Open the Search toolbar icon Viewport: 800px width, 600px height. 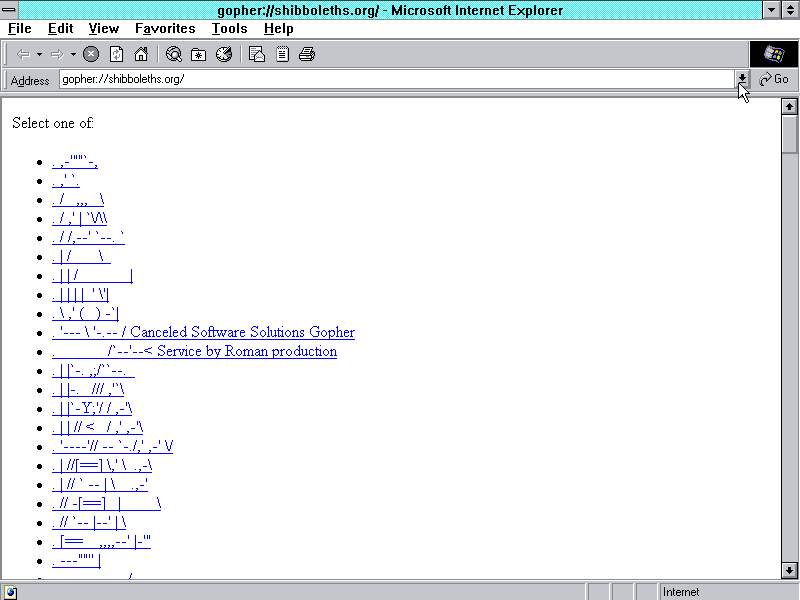[174, 54]
